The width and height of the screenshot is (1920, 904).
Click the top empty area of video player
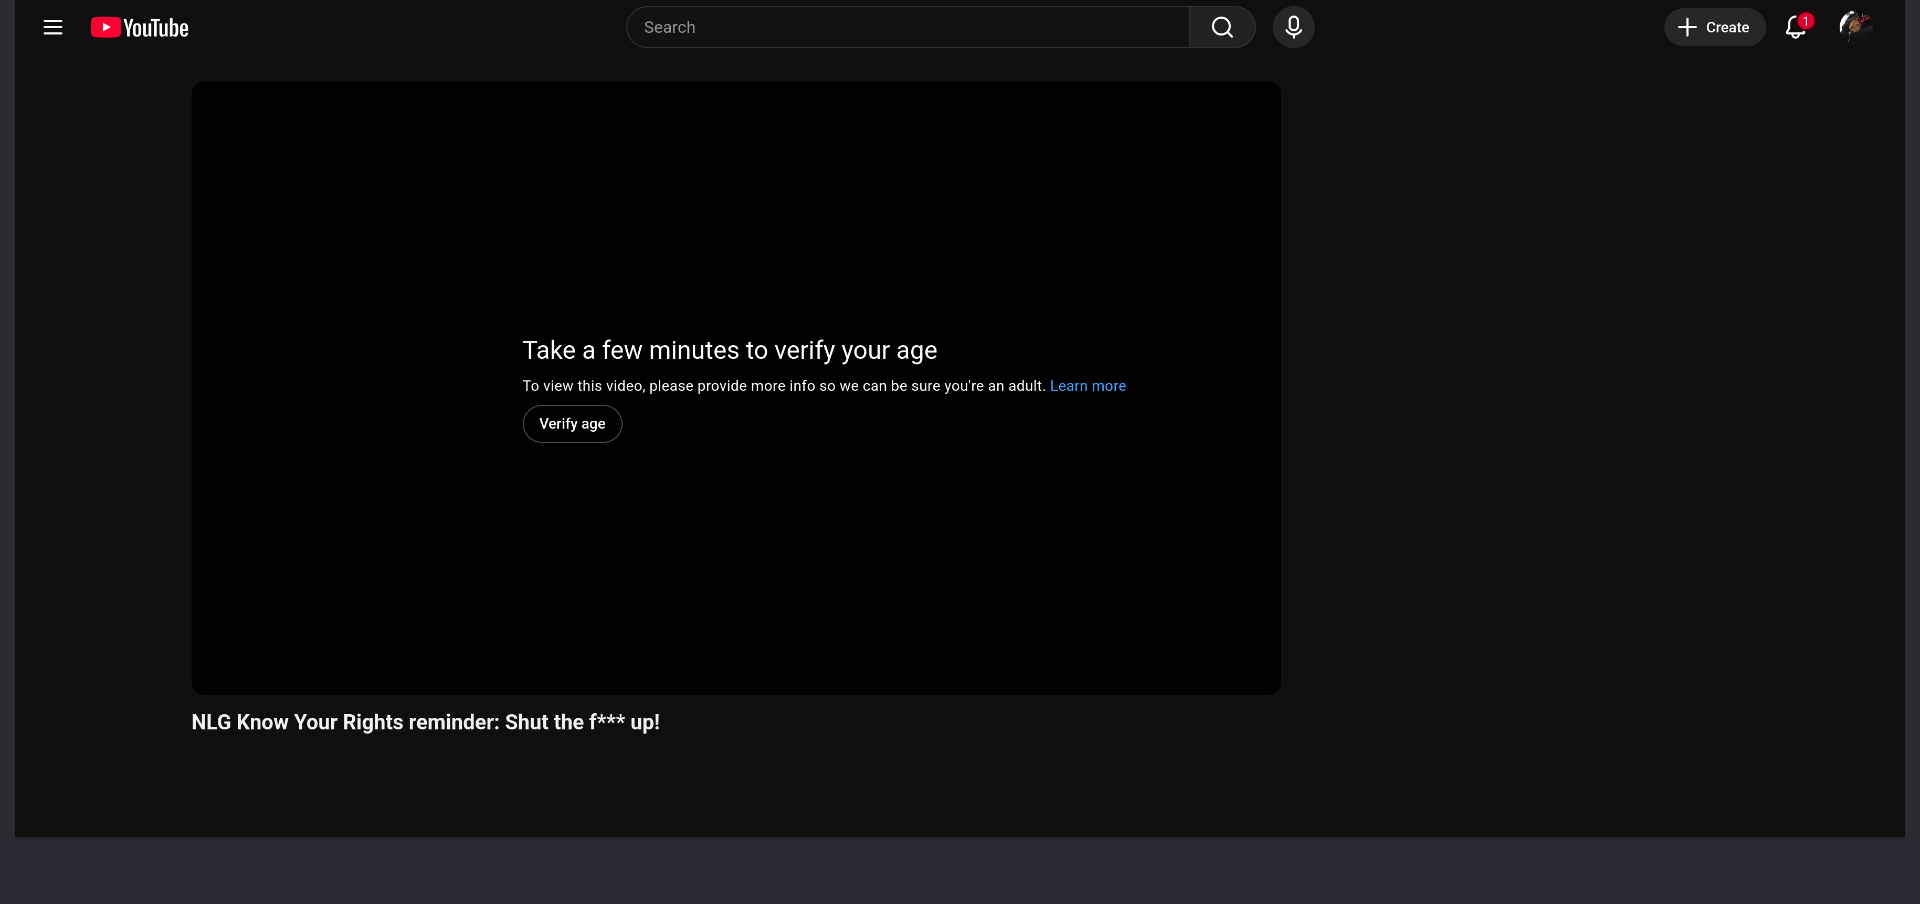(736, 180)
